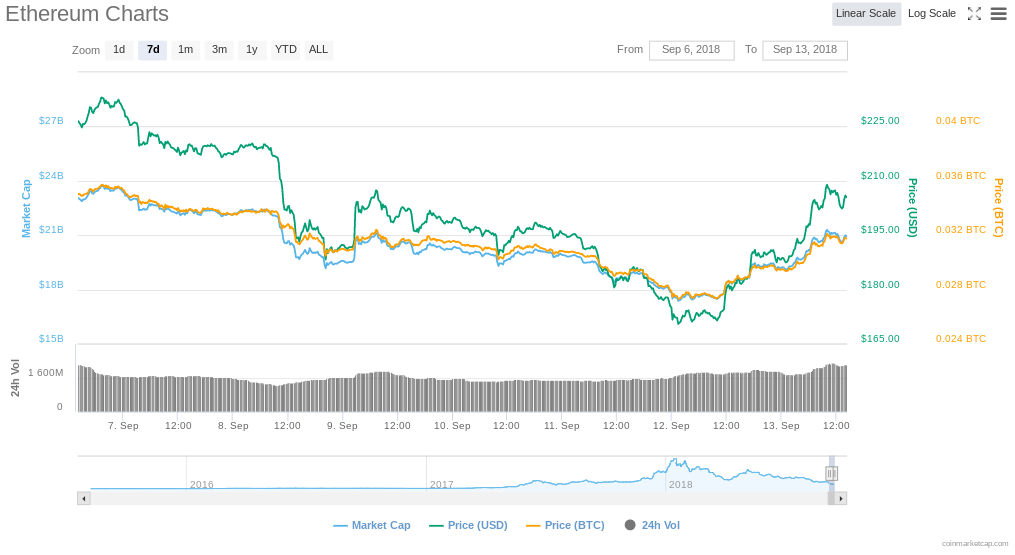Click 2017 in the navigator timeline
The image size is (1015, 555).
[441, 484]
